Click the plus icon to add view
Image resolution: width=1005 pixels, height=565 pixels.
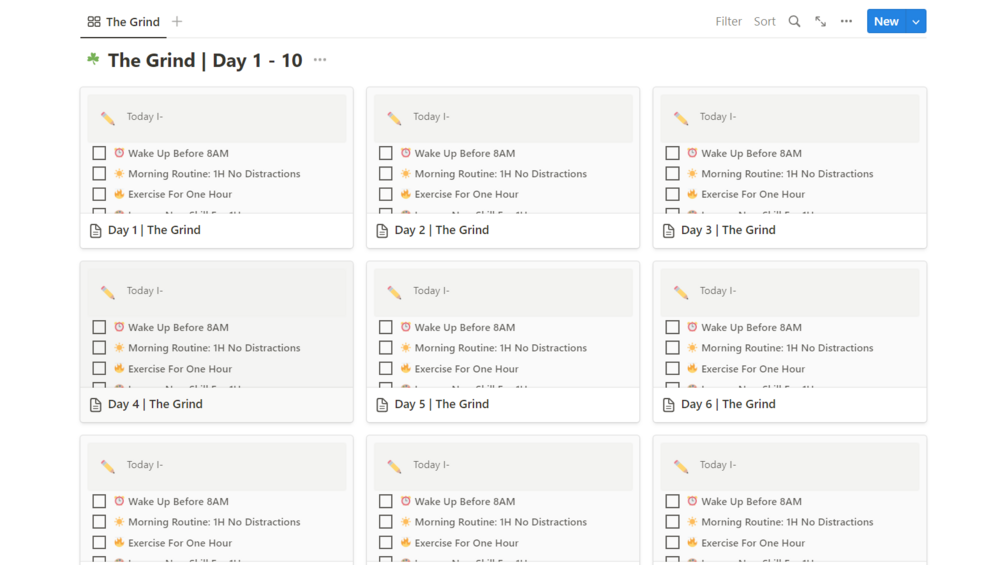point(177,21)
